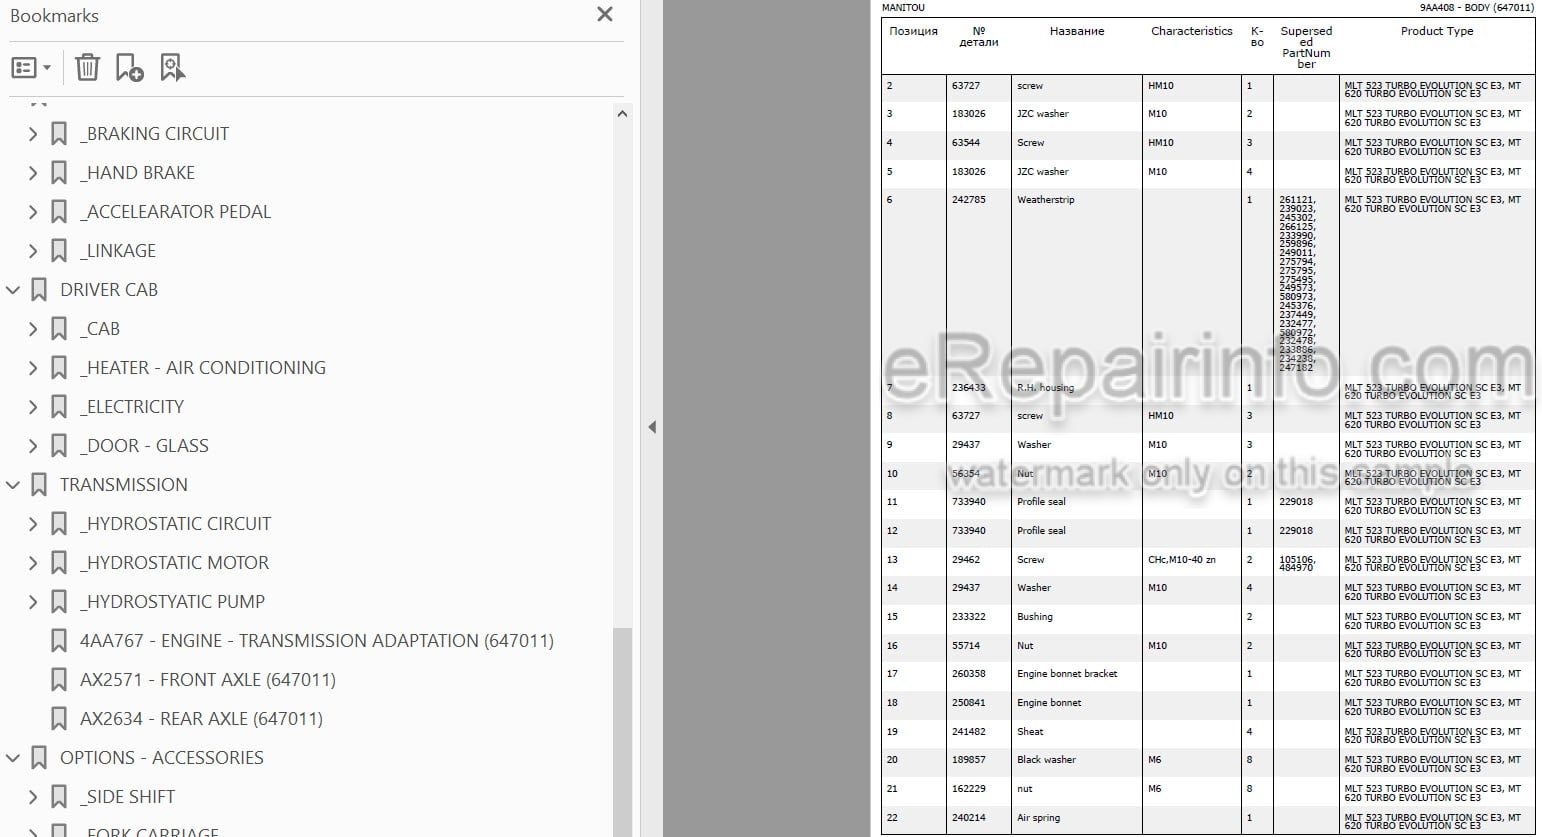Click bookmark icon beside AX2571 - FRONT AXLE

(x=59, y=679)
